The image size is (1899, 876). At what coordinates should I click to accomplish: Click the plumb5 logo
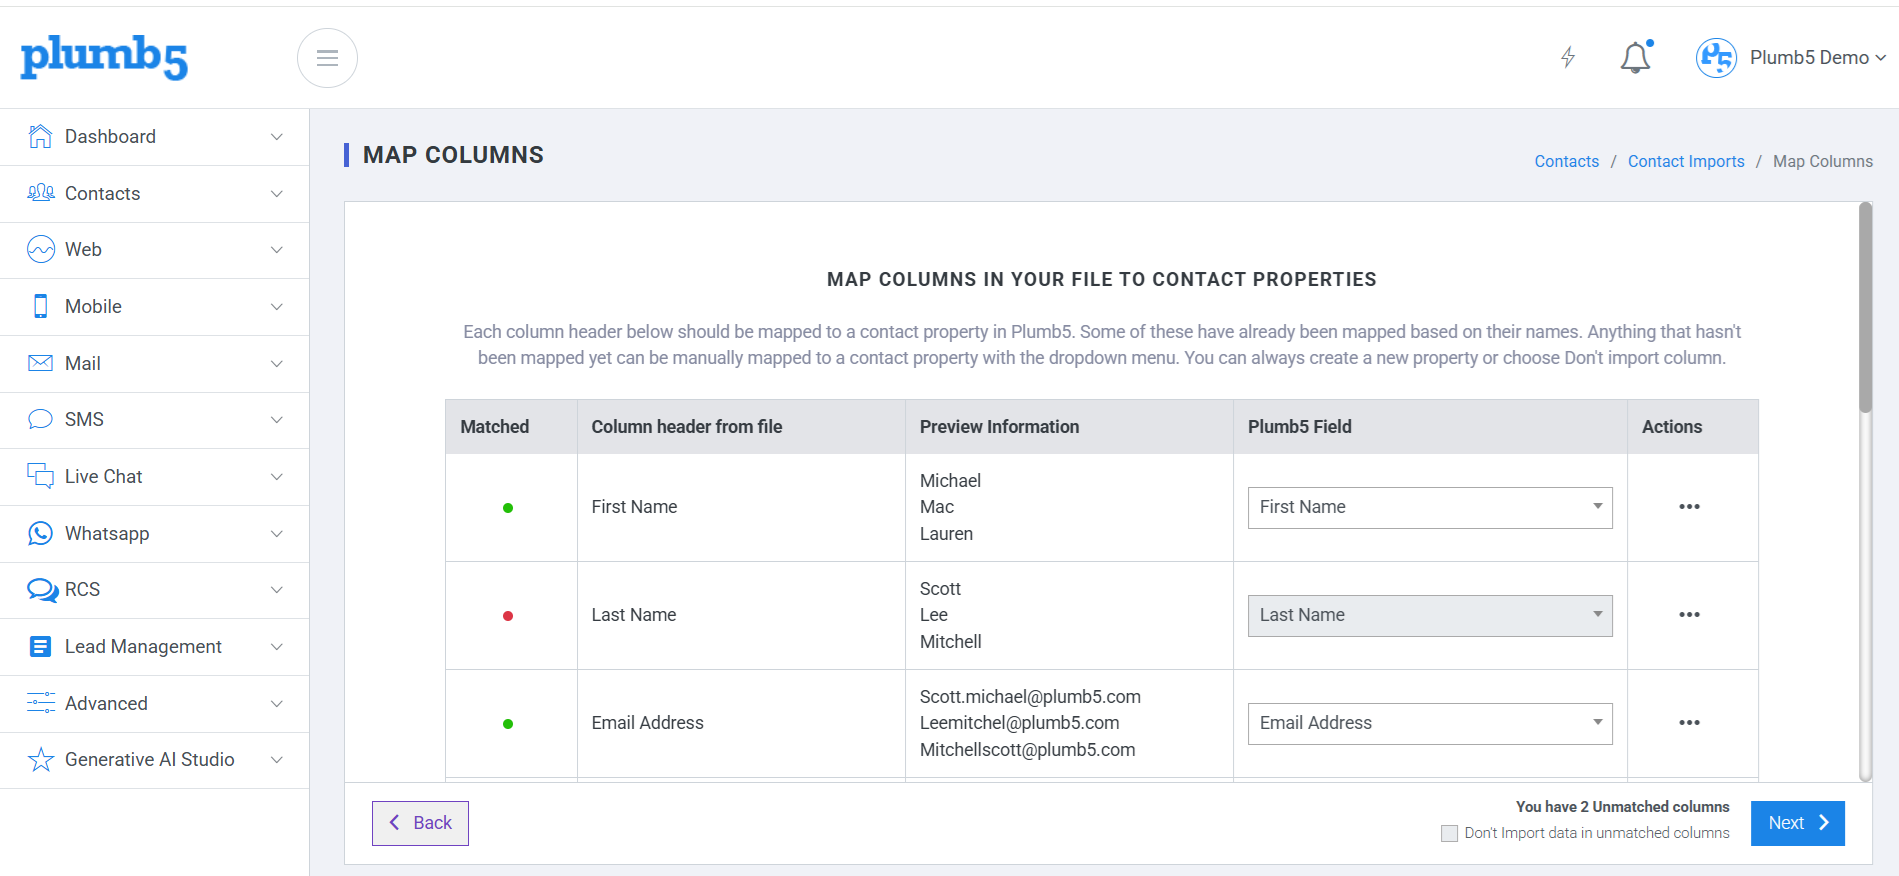pos(104,58)
